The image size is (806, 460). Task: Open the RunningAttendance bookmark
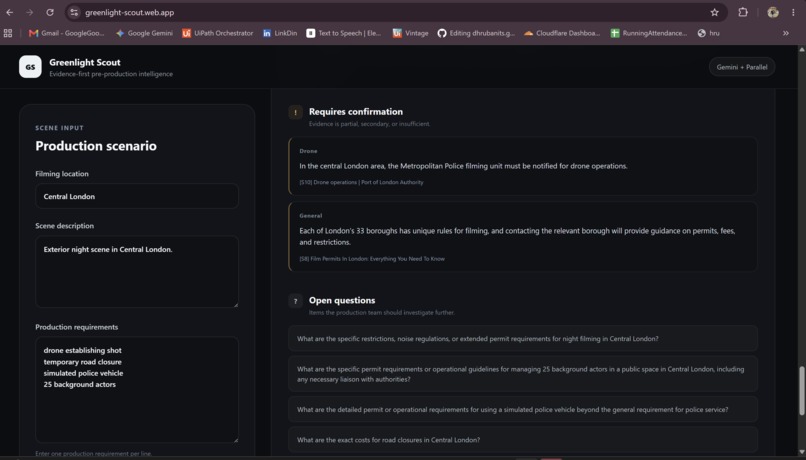click(x=649, y=33)
